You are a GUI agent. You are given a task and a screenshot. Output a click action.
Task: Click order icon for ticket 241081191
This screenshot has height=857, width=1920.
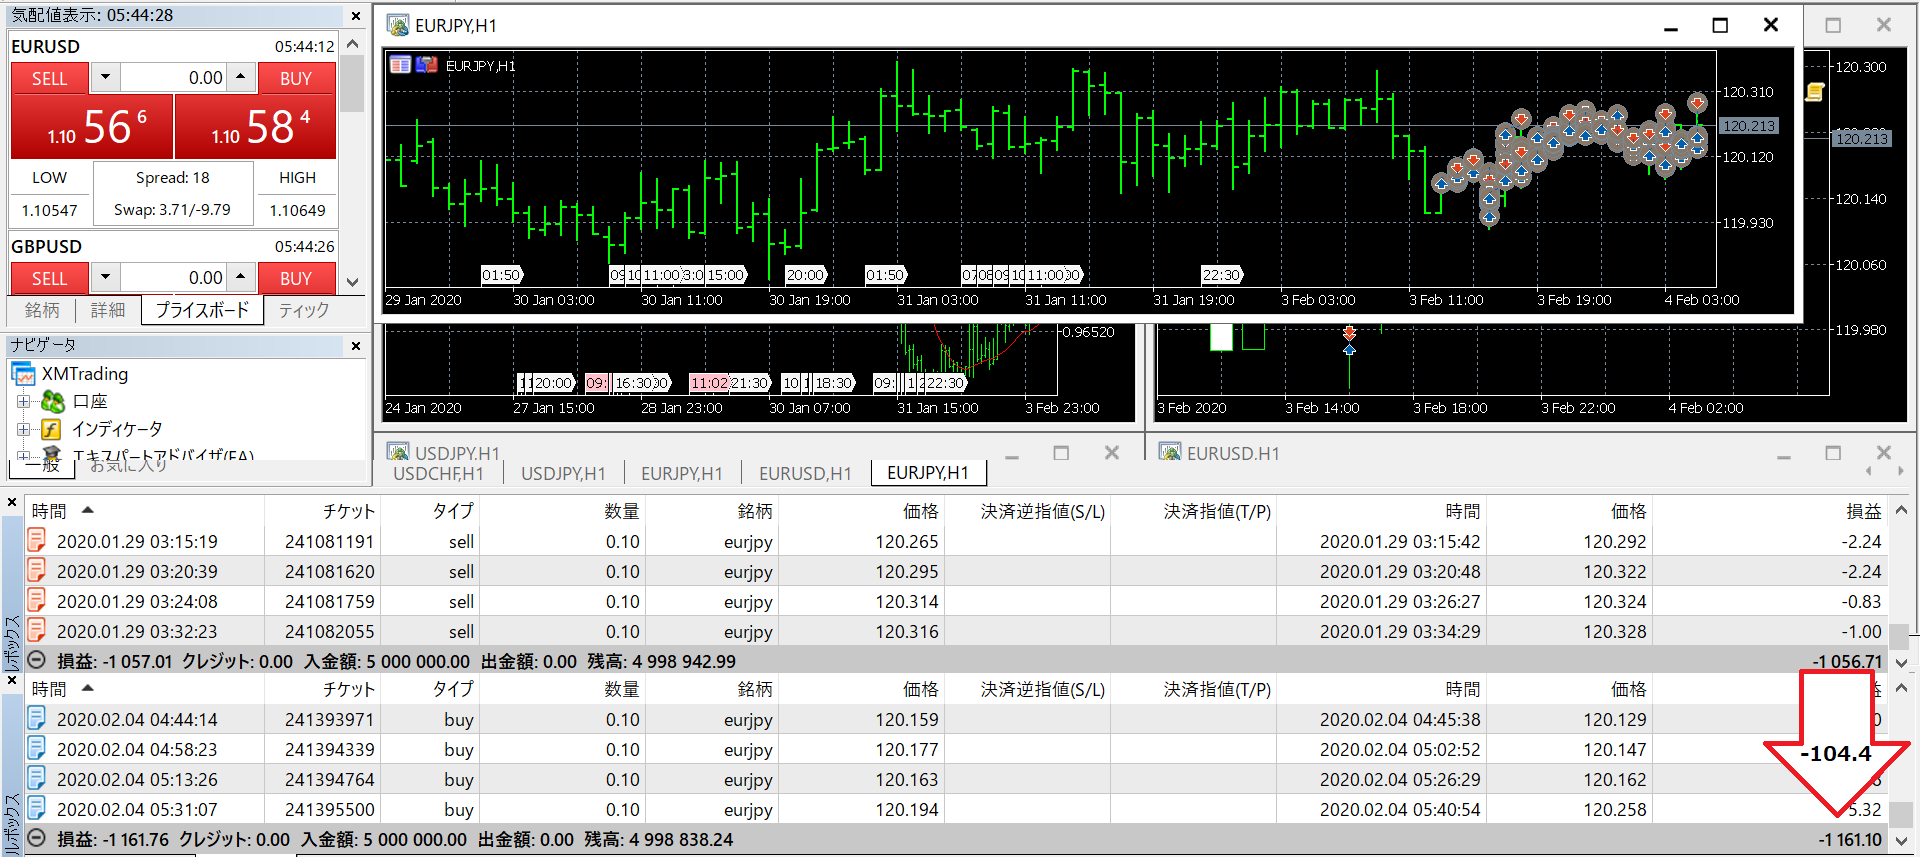point(37,541)
